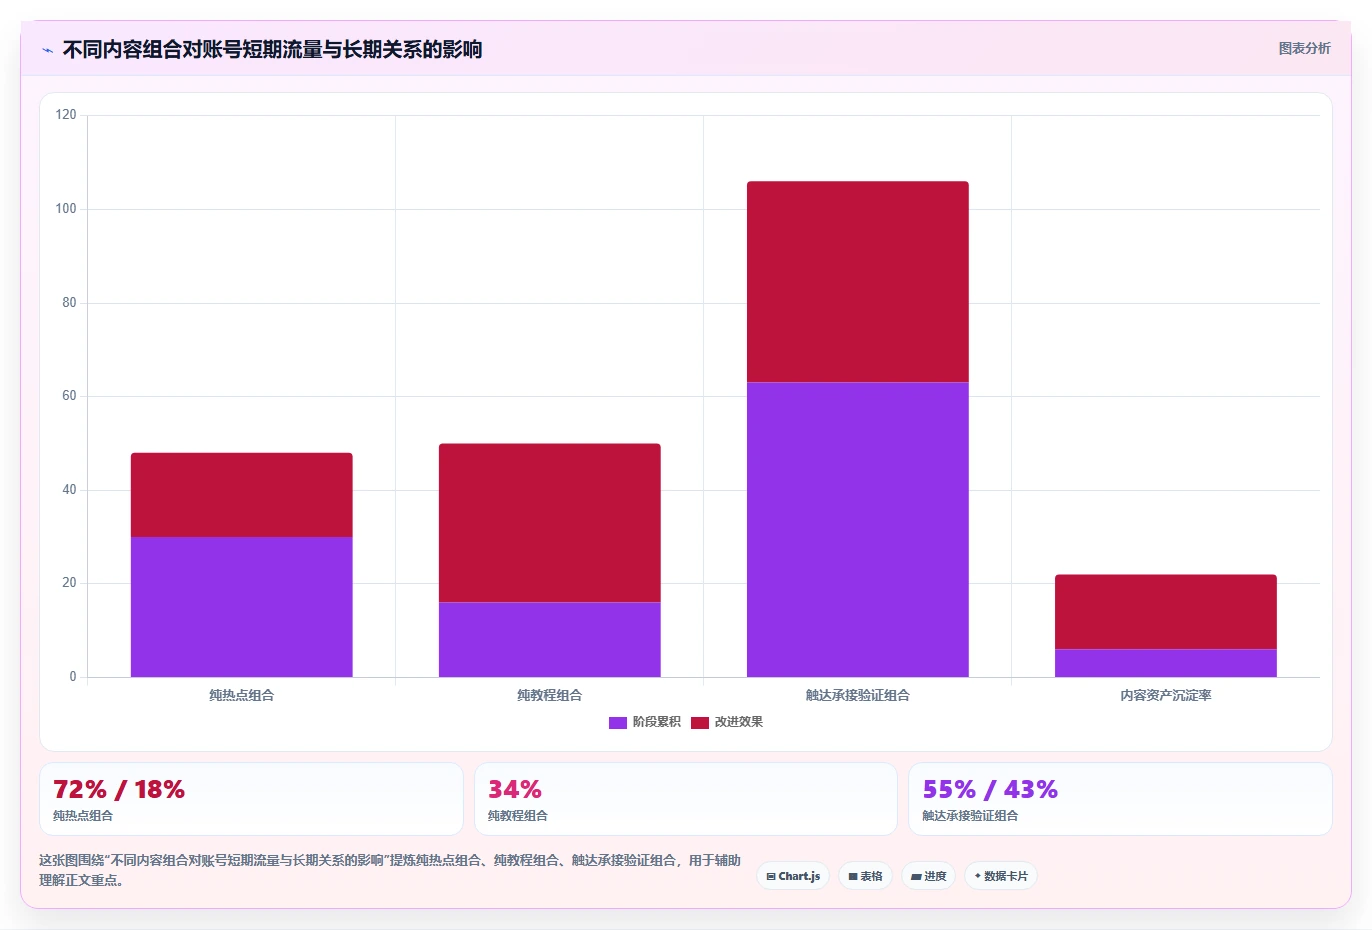Click the 触达承接验证组合 caption under 55% / 43%
The image size is (1372, 930).
click(970, 816)
